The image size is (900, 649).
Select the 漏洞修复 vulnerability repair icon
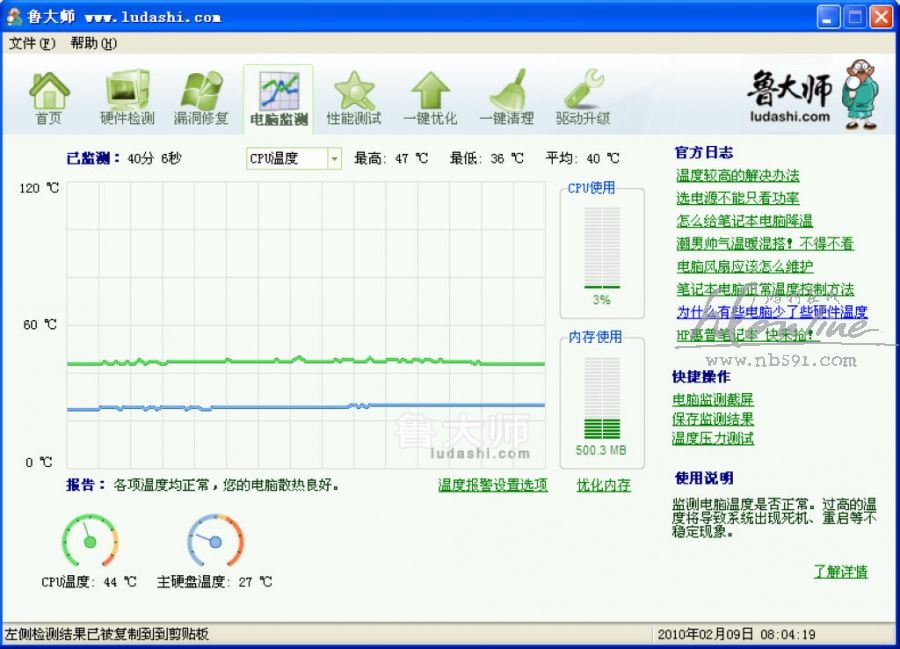(201, 91)
